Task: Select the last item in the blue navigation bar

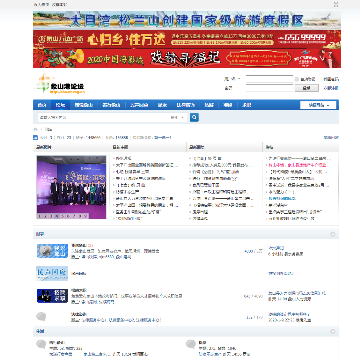Action: 247,105
